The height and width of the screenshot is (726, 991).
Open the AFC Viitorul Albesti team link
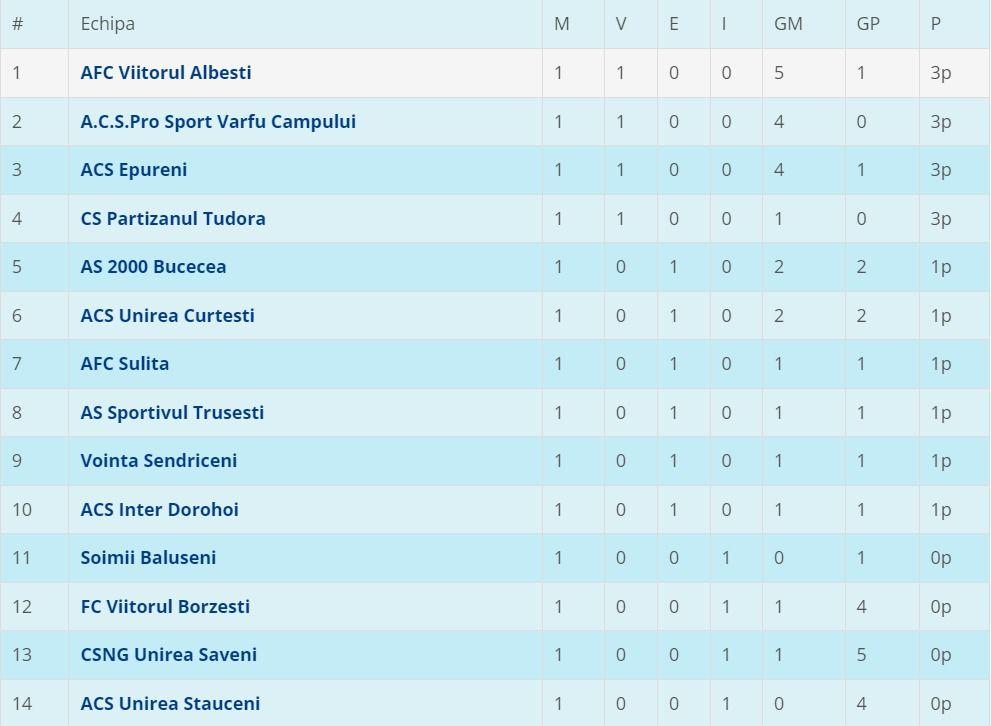coord(166,73)
